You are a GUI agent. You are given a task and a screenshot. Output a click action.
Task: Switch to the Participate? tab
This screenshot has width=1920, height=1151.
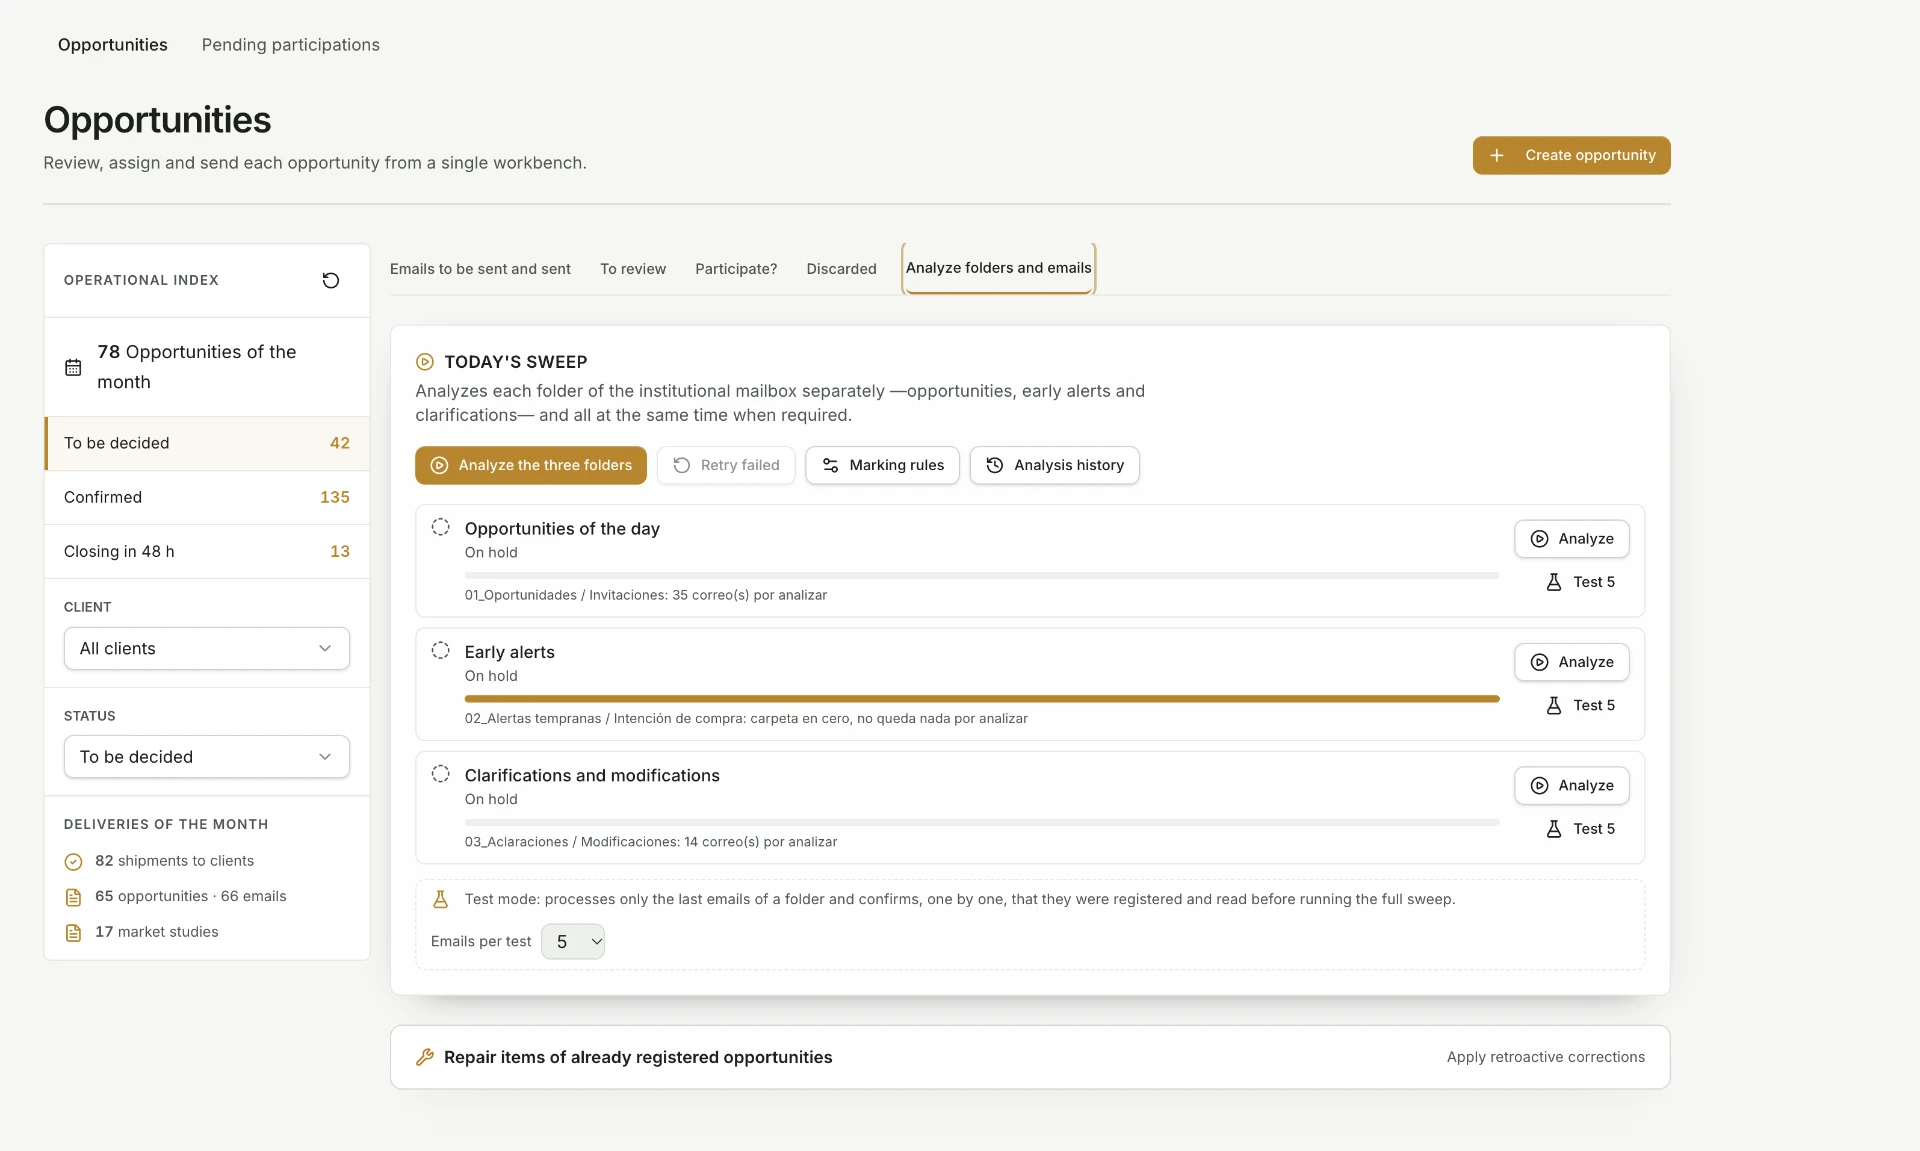pos(736,269)
